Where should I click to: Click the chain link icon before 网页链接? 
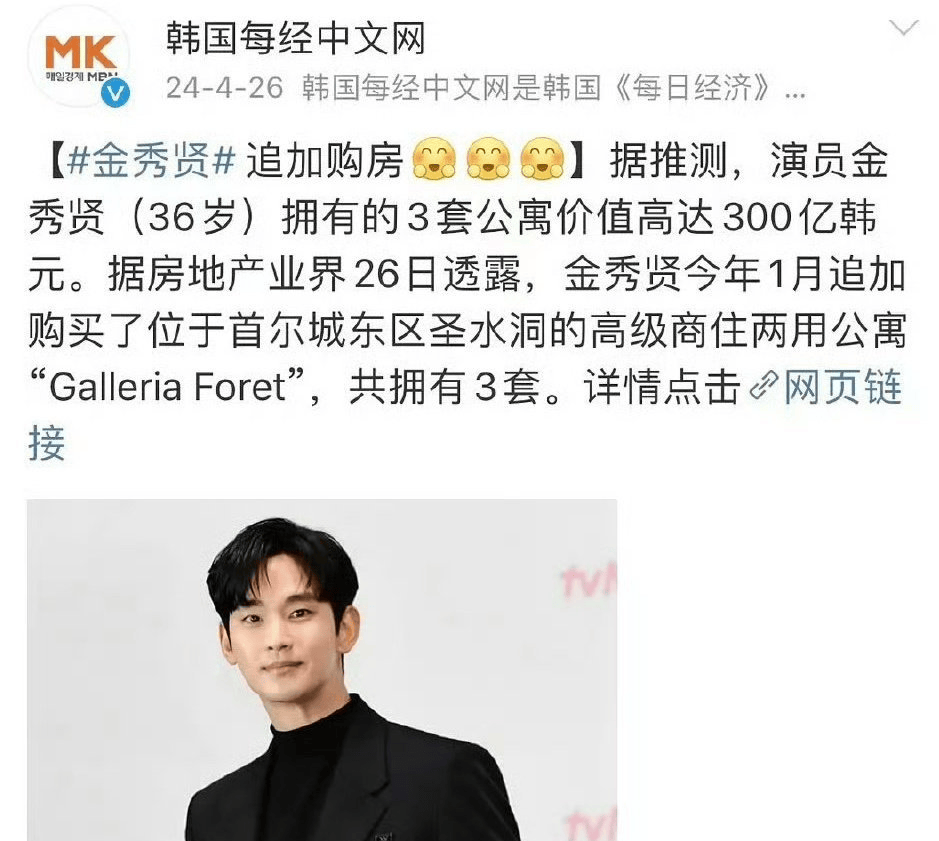click(x=764, y=385)
